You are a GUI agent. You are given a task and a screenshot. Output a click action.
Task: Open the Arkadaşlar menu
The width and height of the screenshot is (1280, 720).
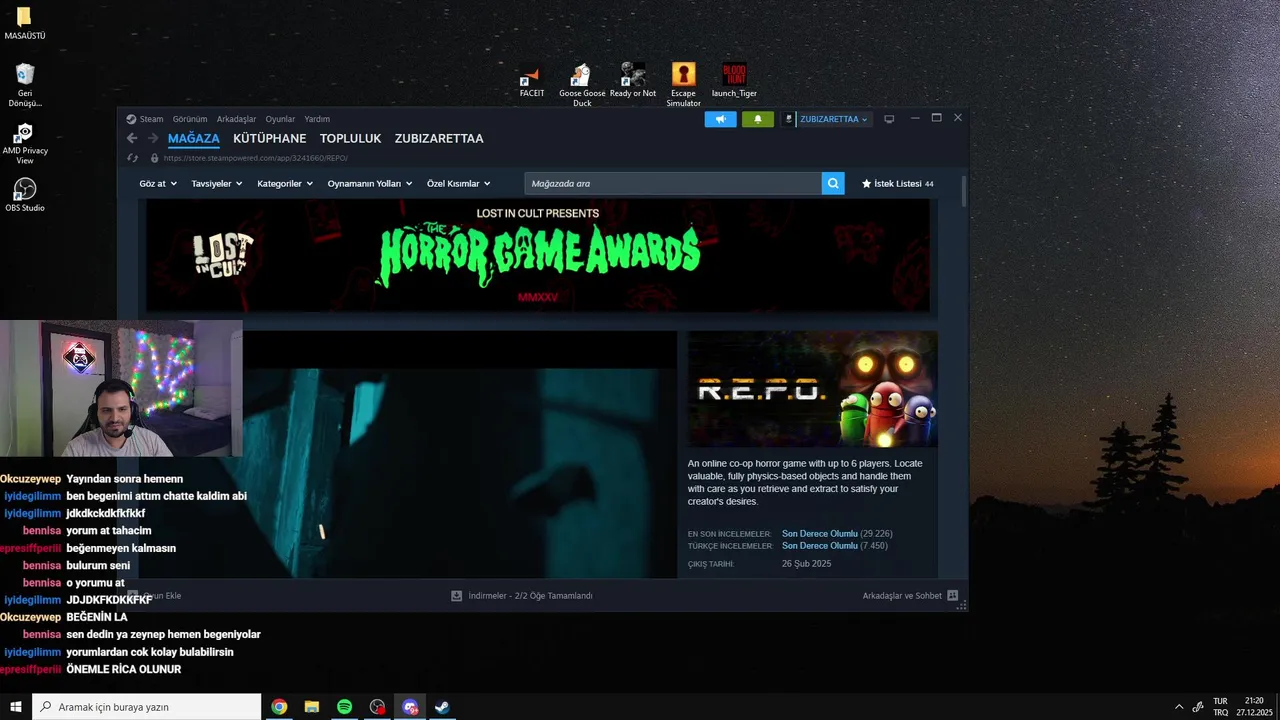point(236,119)
